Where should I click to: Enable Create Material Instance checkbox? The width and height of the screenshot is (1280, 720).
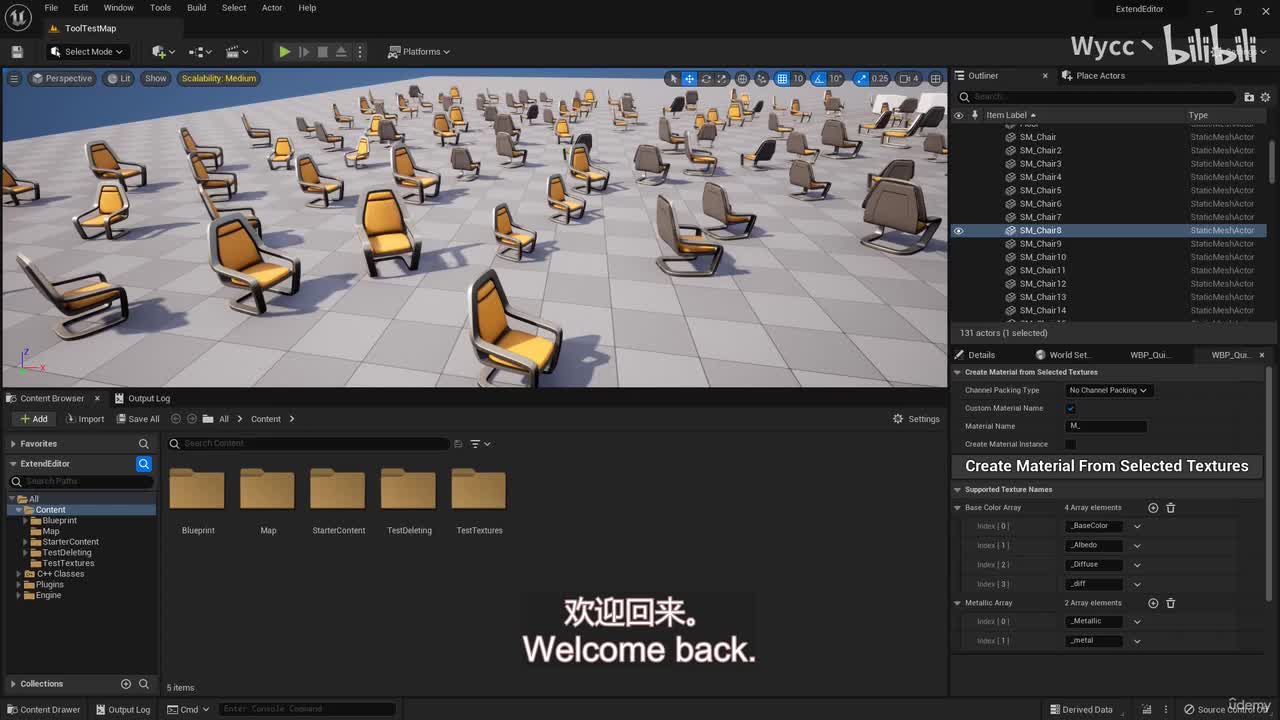[1070, 444]
